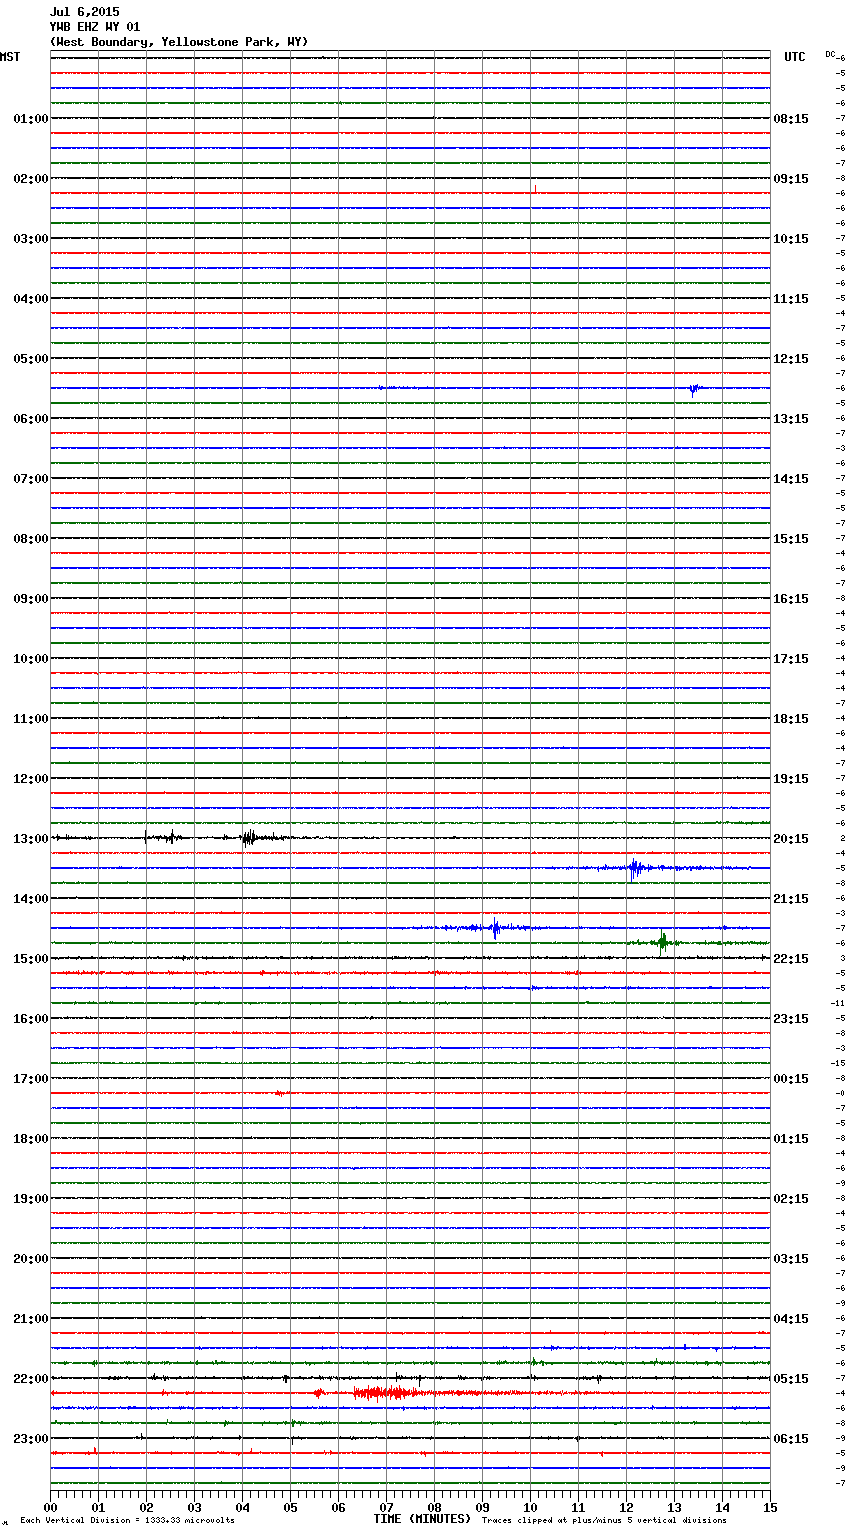Click minute tick label "05" on time axis
Viewport: 850px width, 1534px height.
click(290, 1507)
